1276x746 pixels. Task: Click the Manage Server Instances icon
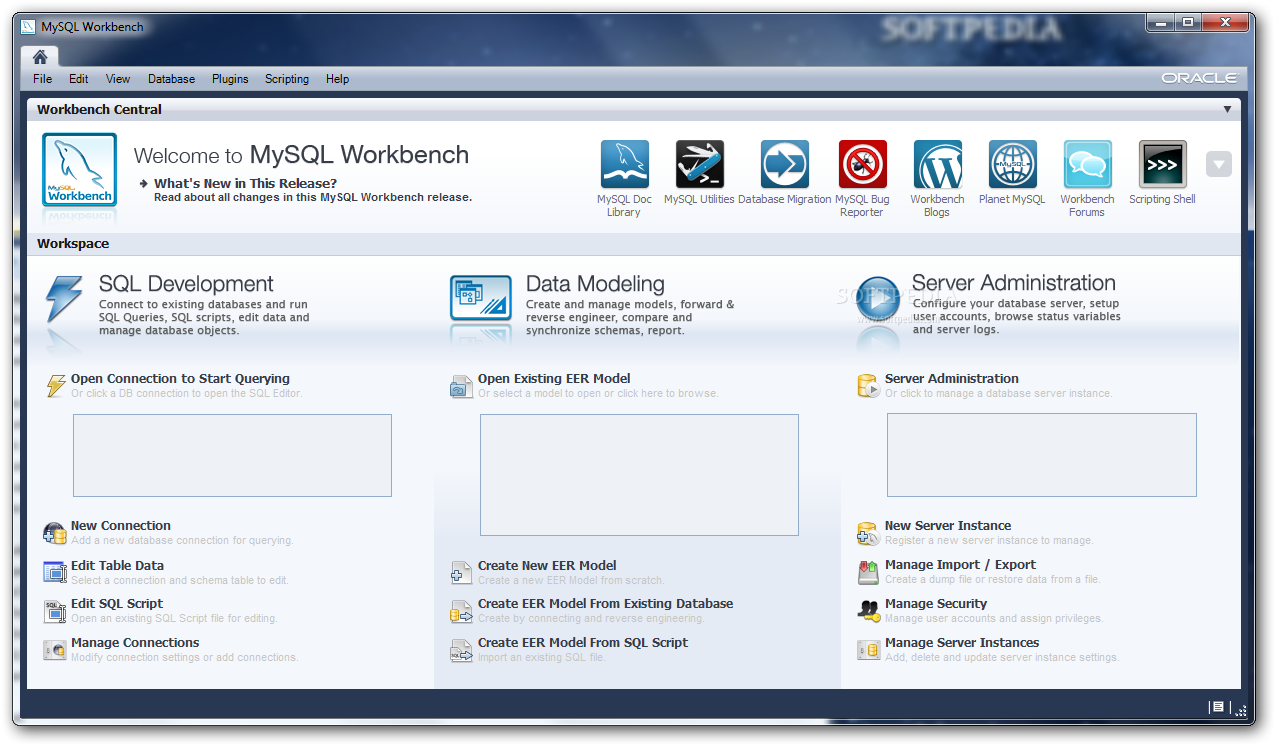coord(868,650)
